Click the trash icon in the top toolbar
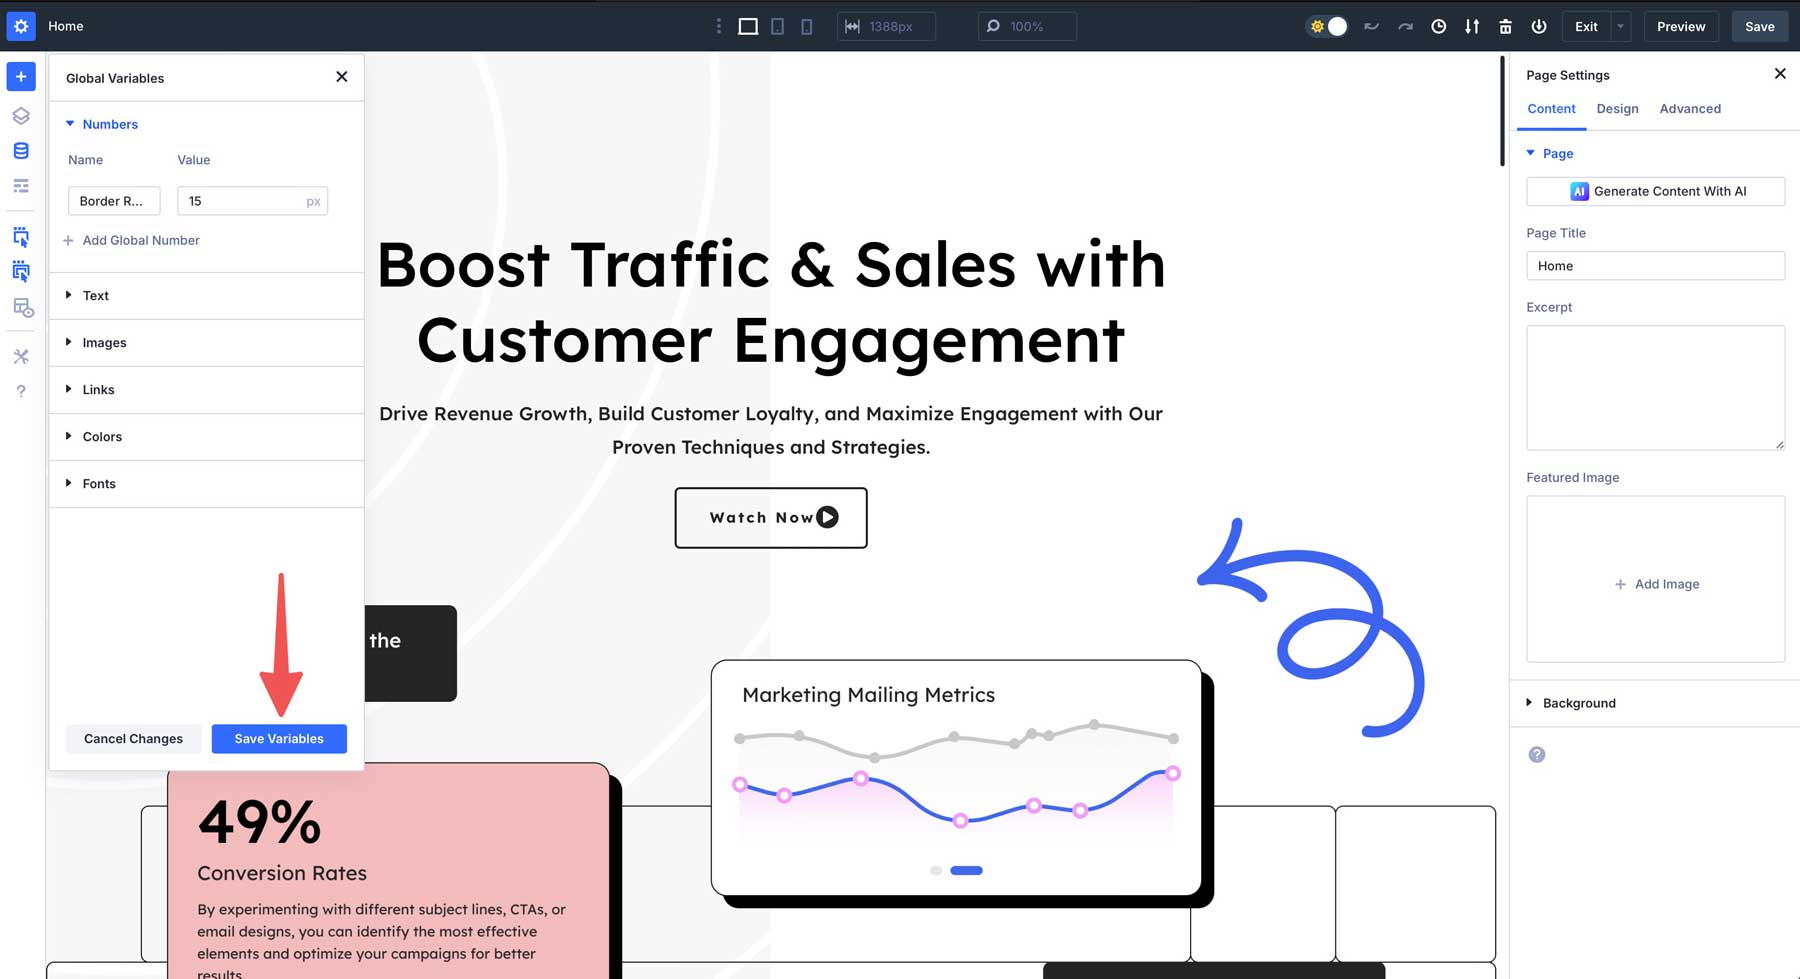This screenshot has width=1800, height=979. point(1505,26)
